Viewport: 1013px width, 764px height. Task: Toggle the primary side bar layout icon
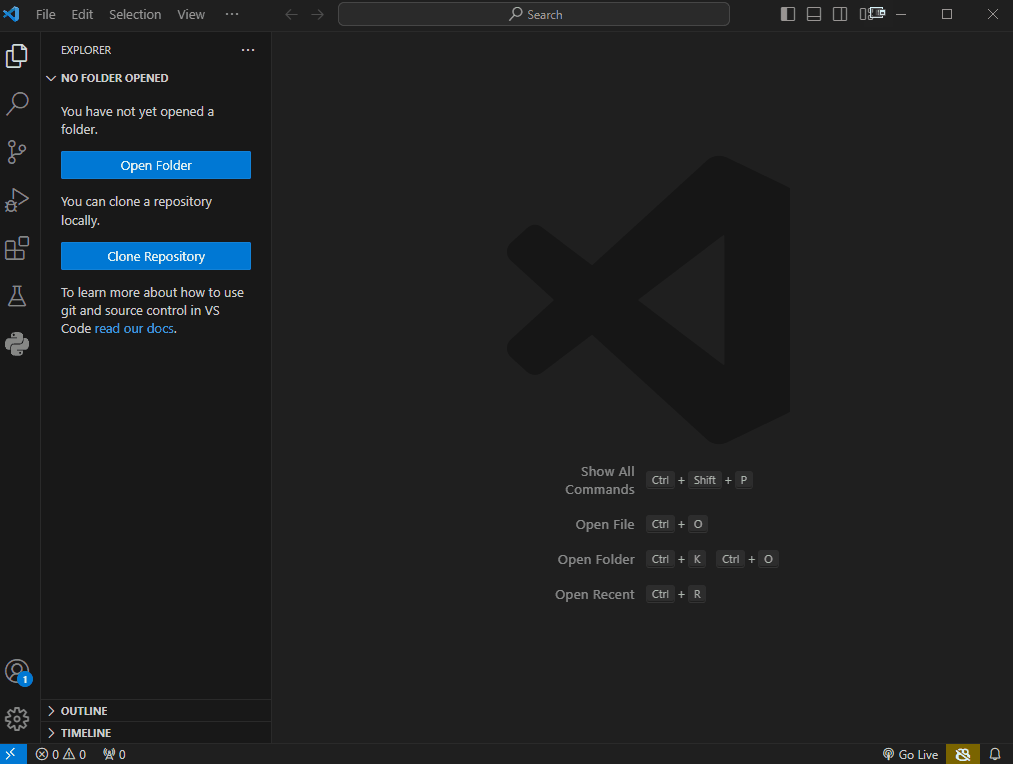788,14
